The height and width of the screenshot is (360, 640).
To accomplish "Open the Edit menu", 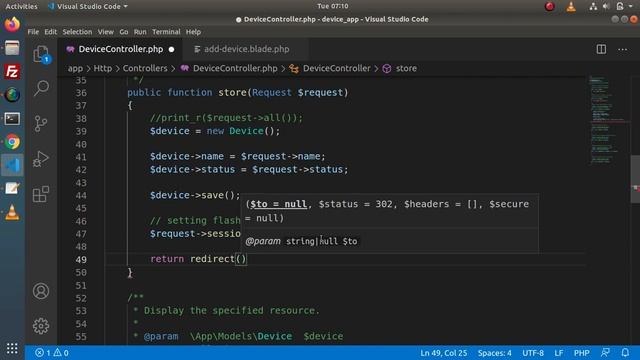I will 51,32.
